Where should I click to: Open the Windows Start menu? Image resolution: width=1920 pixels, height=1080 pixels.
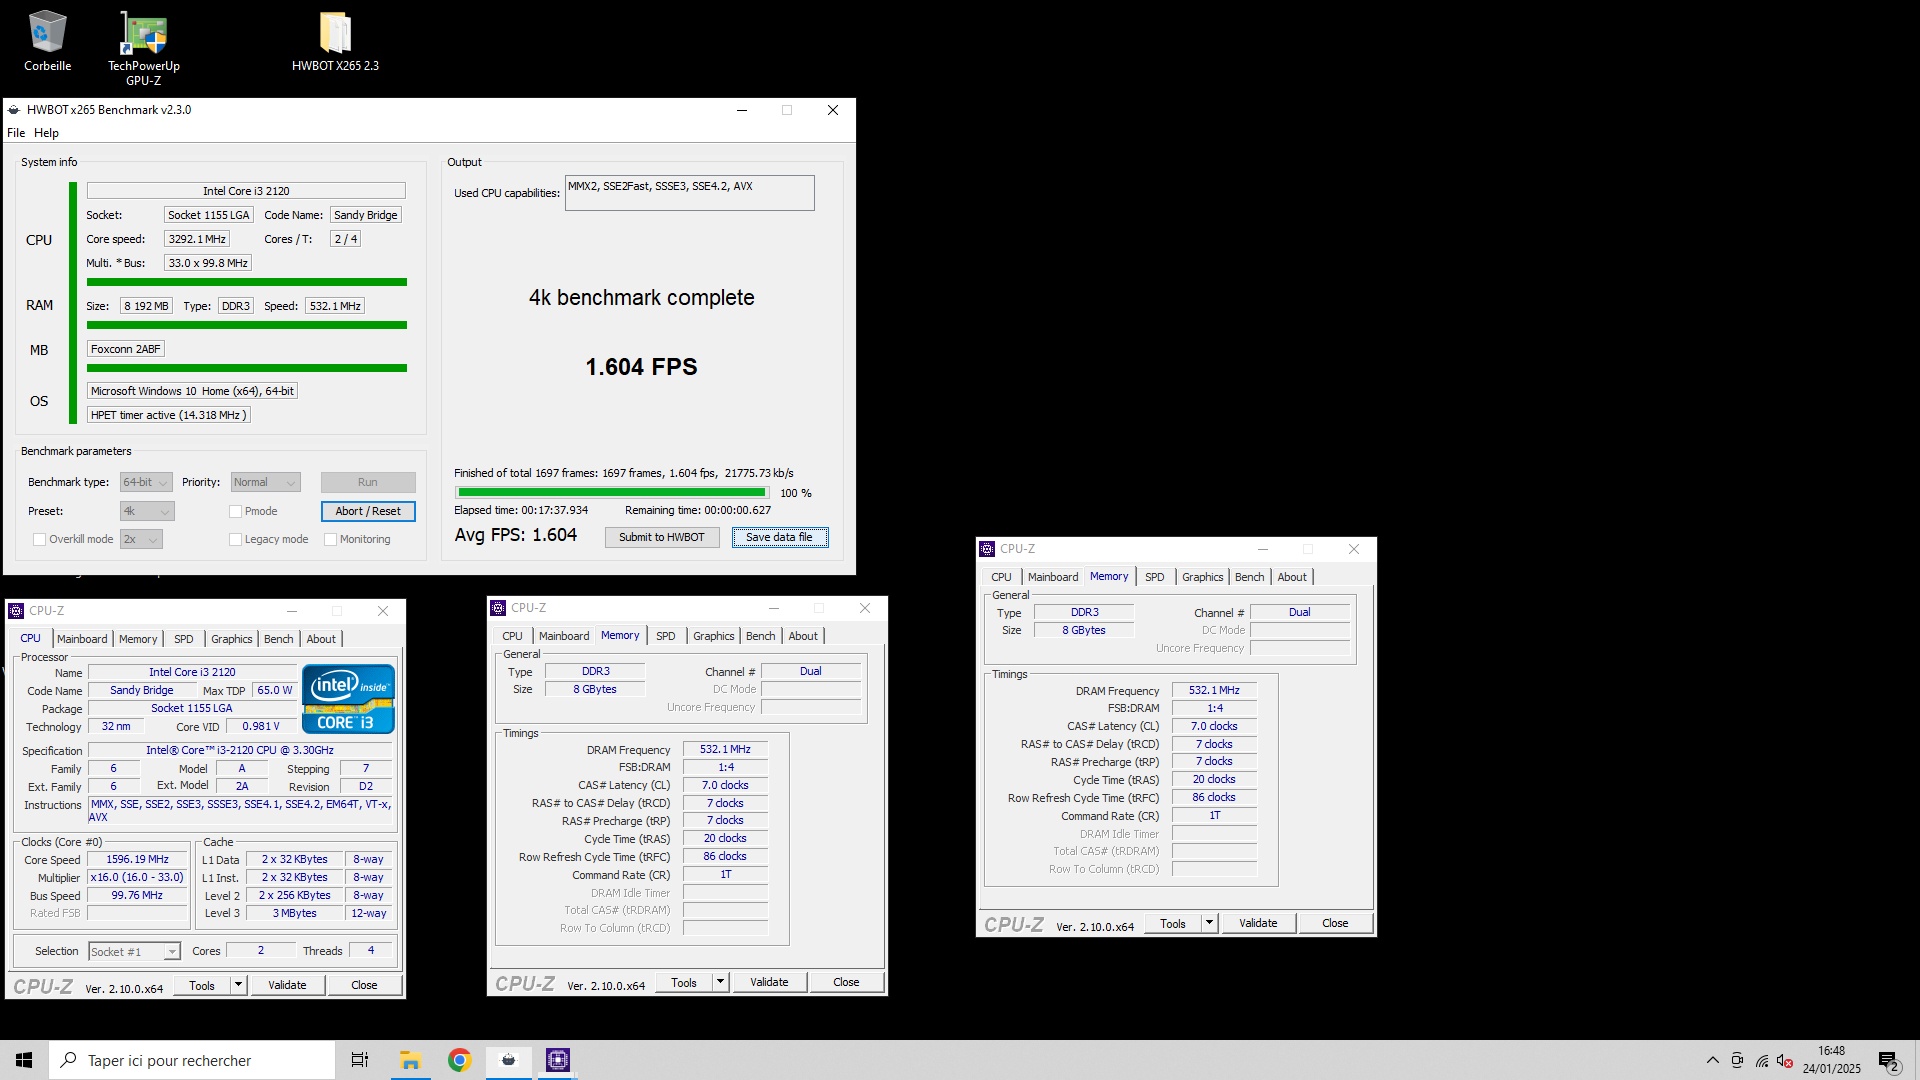[x=24, y=1060]
